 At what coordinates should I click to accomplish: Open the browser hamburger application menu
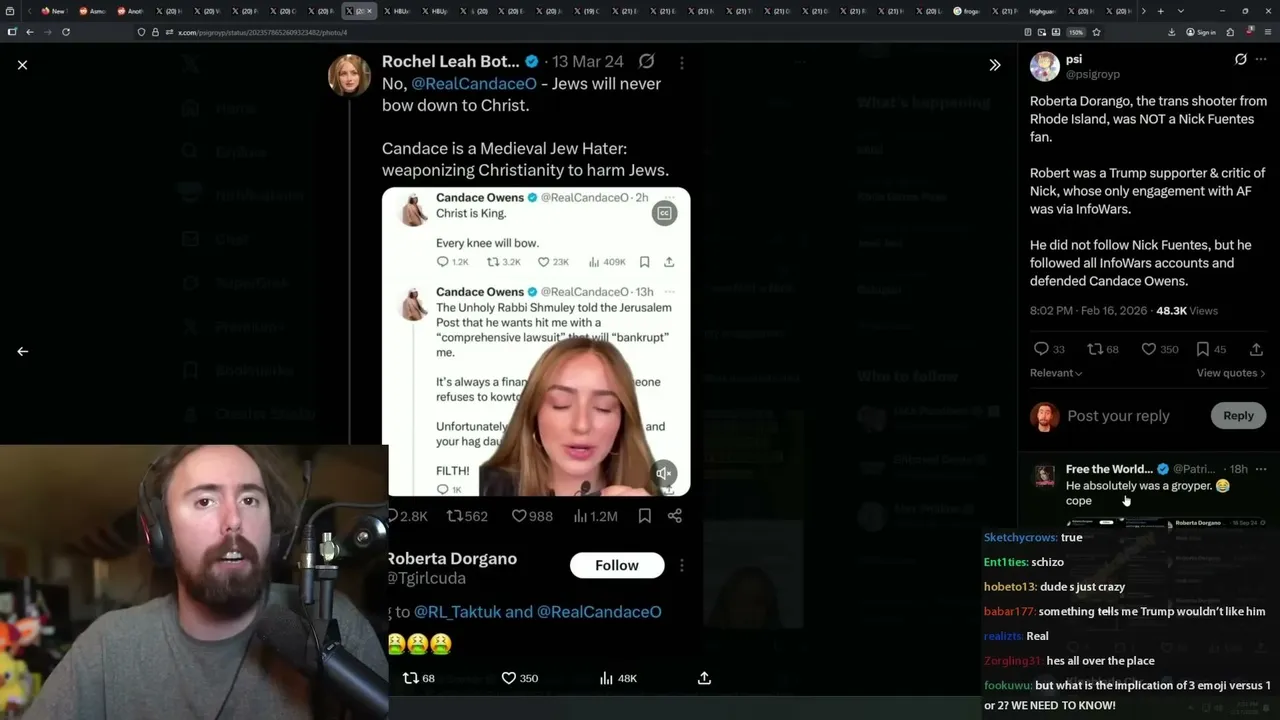tap(1268, 32)
